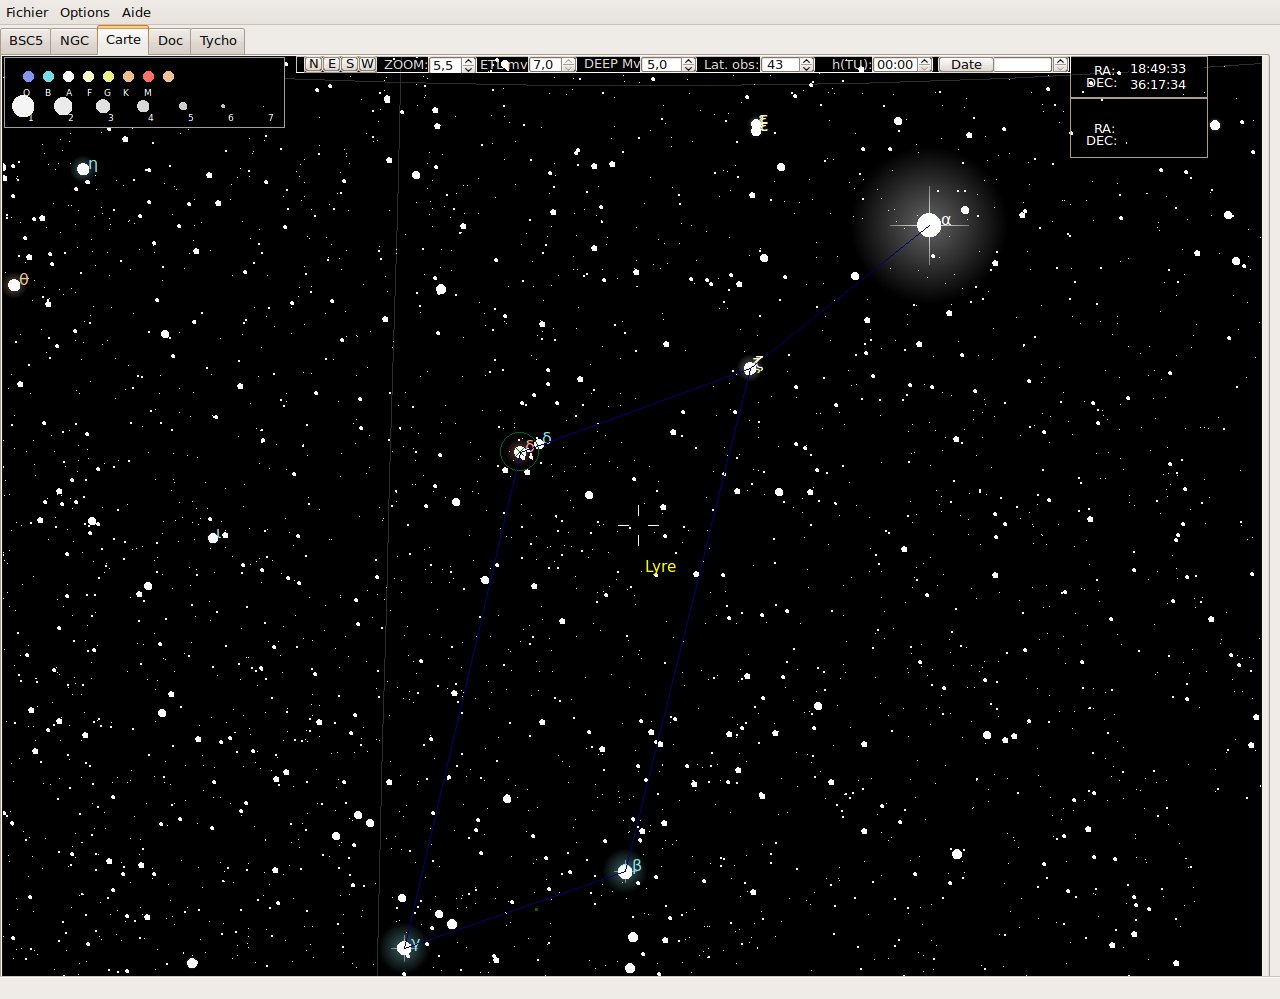Open the ZOOM spinner field
1280x999 pixels.
pos(445,65)
